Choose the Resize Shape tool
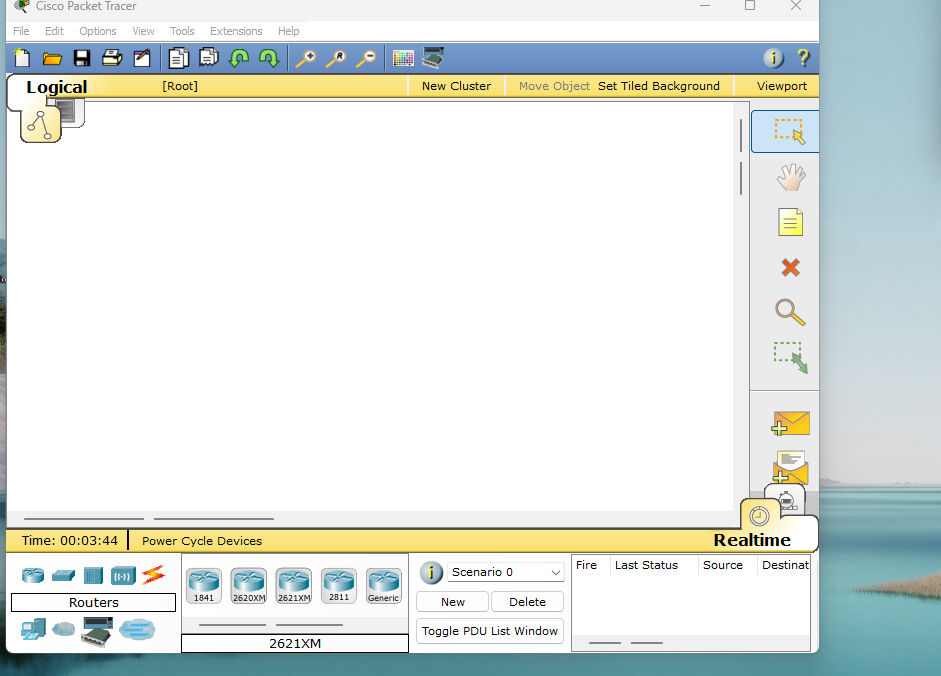This screenshot has width=941, height=676. tap(791, 358)
